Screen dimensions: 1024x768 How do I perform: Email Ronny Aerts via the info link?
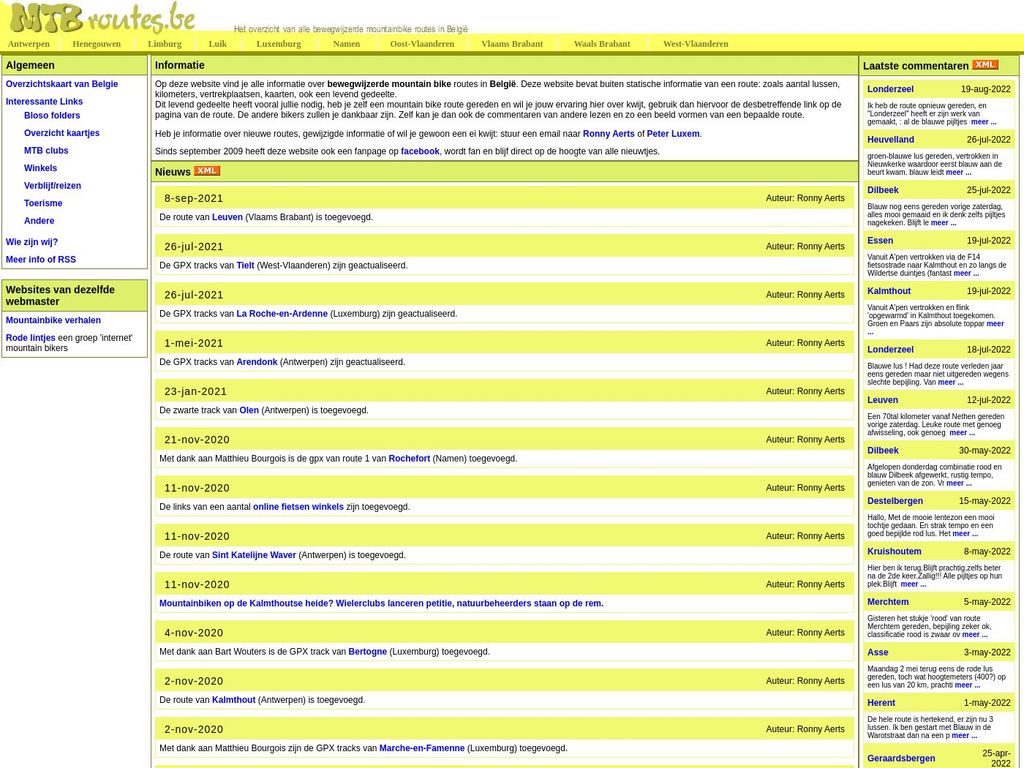[x=609, y=133]
